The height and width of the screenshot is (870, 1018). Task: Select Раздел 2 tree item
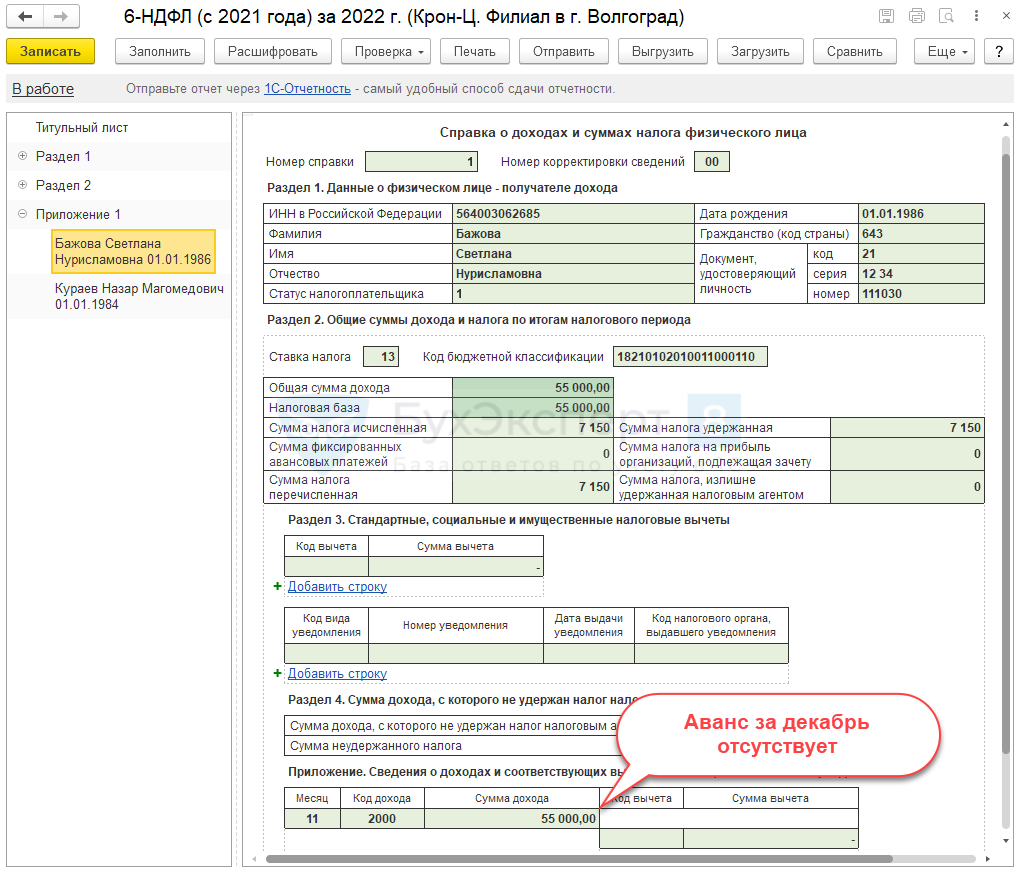coord(63,185)
